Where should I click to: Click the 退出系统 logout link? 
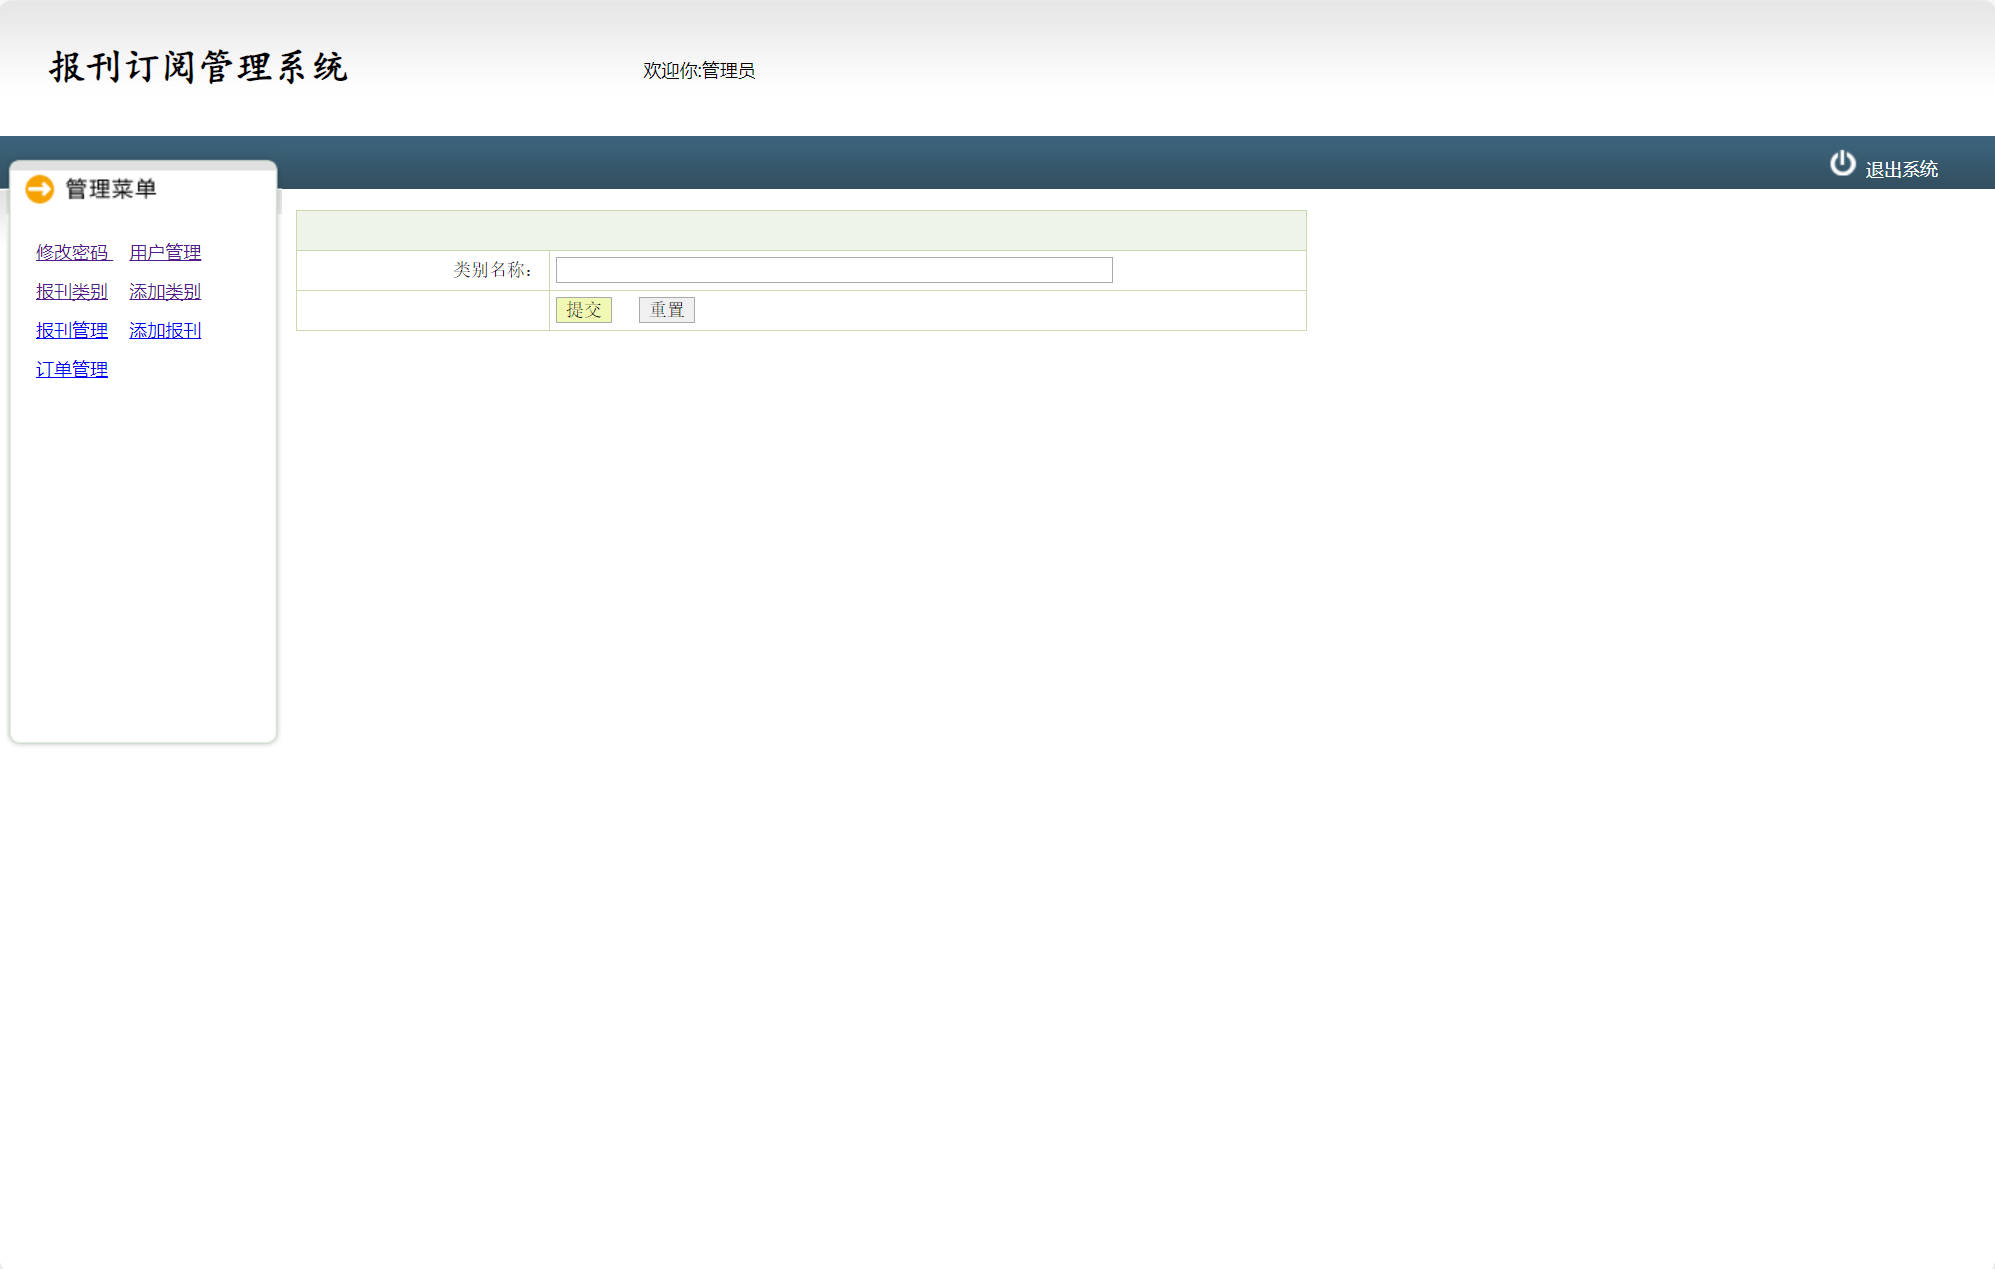(x=1901, y=170)
